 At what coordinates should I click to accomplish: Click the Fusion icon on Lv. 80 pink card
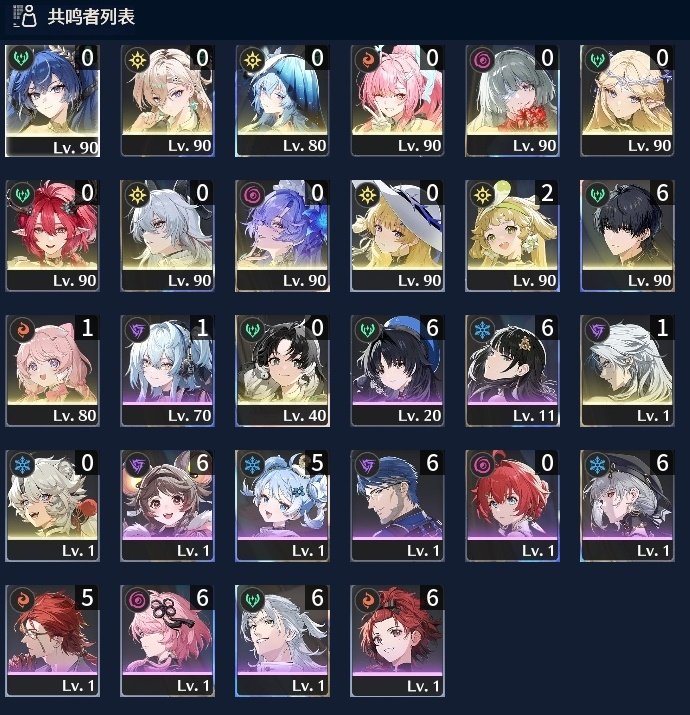tap(23, 330)
